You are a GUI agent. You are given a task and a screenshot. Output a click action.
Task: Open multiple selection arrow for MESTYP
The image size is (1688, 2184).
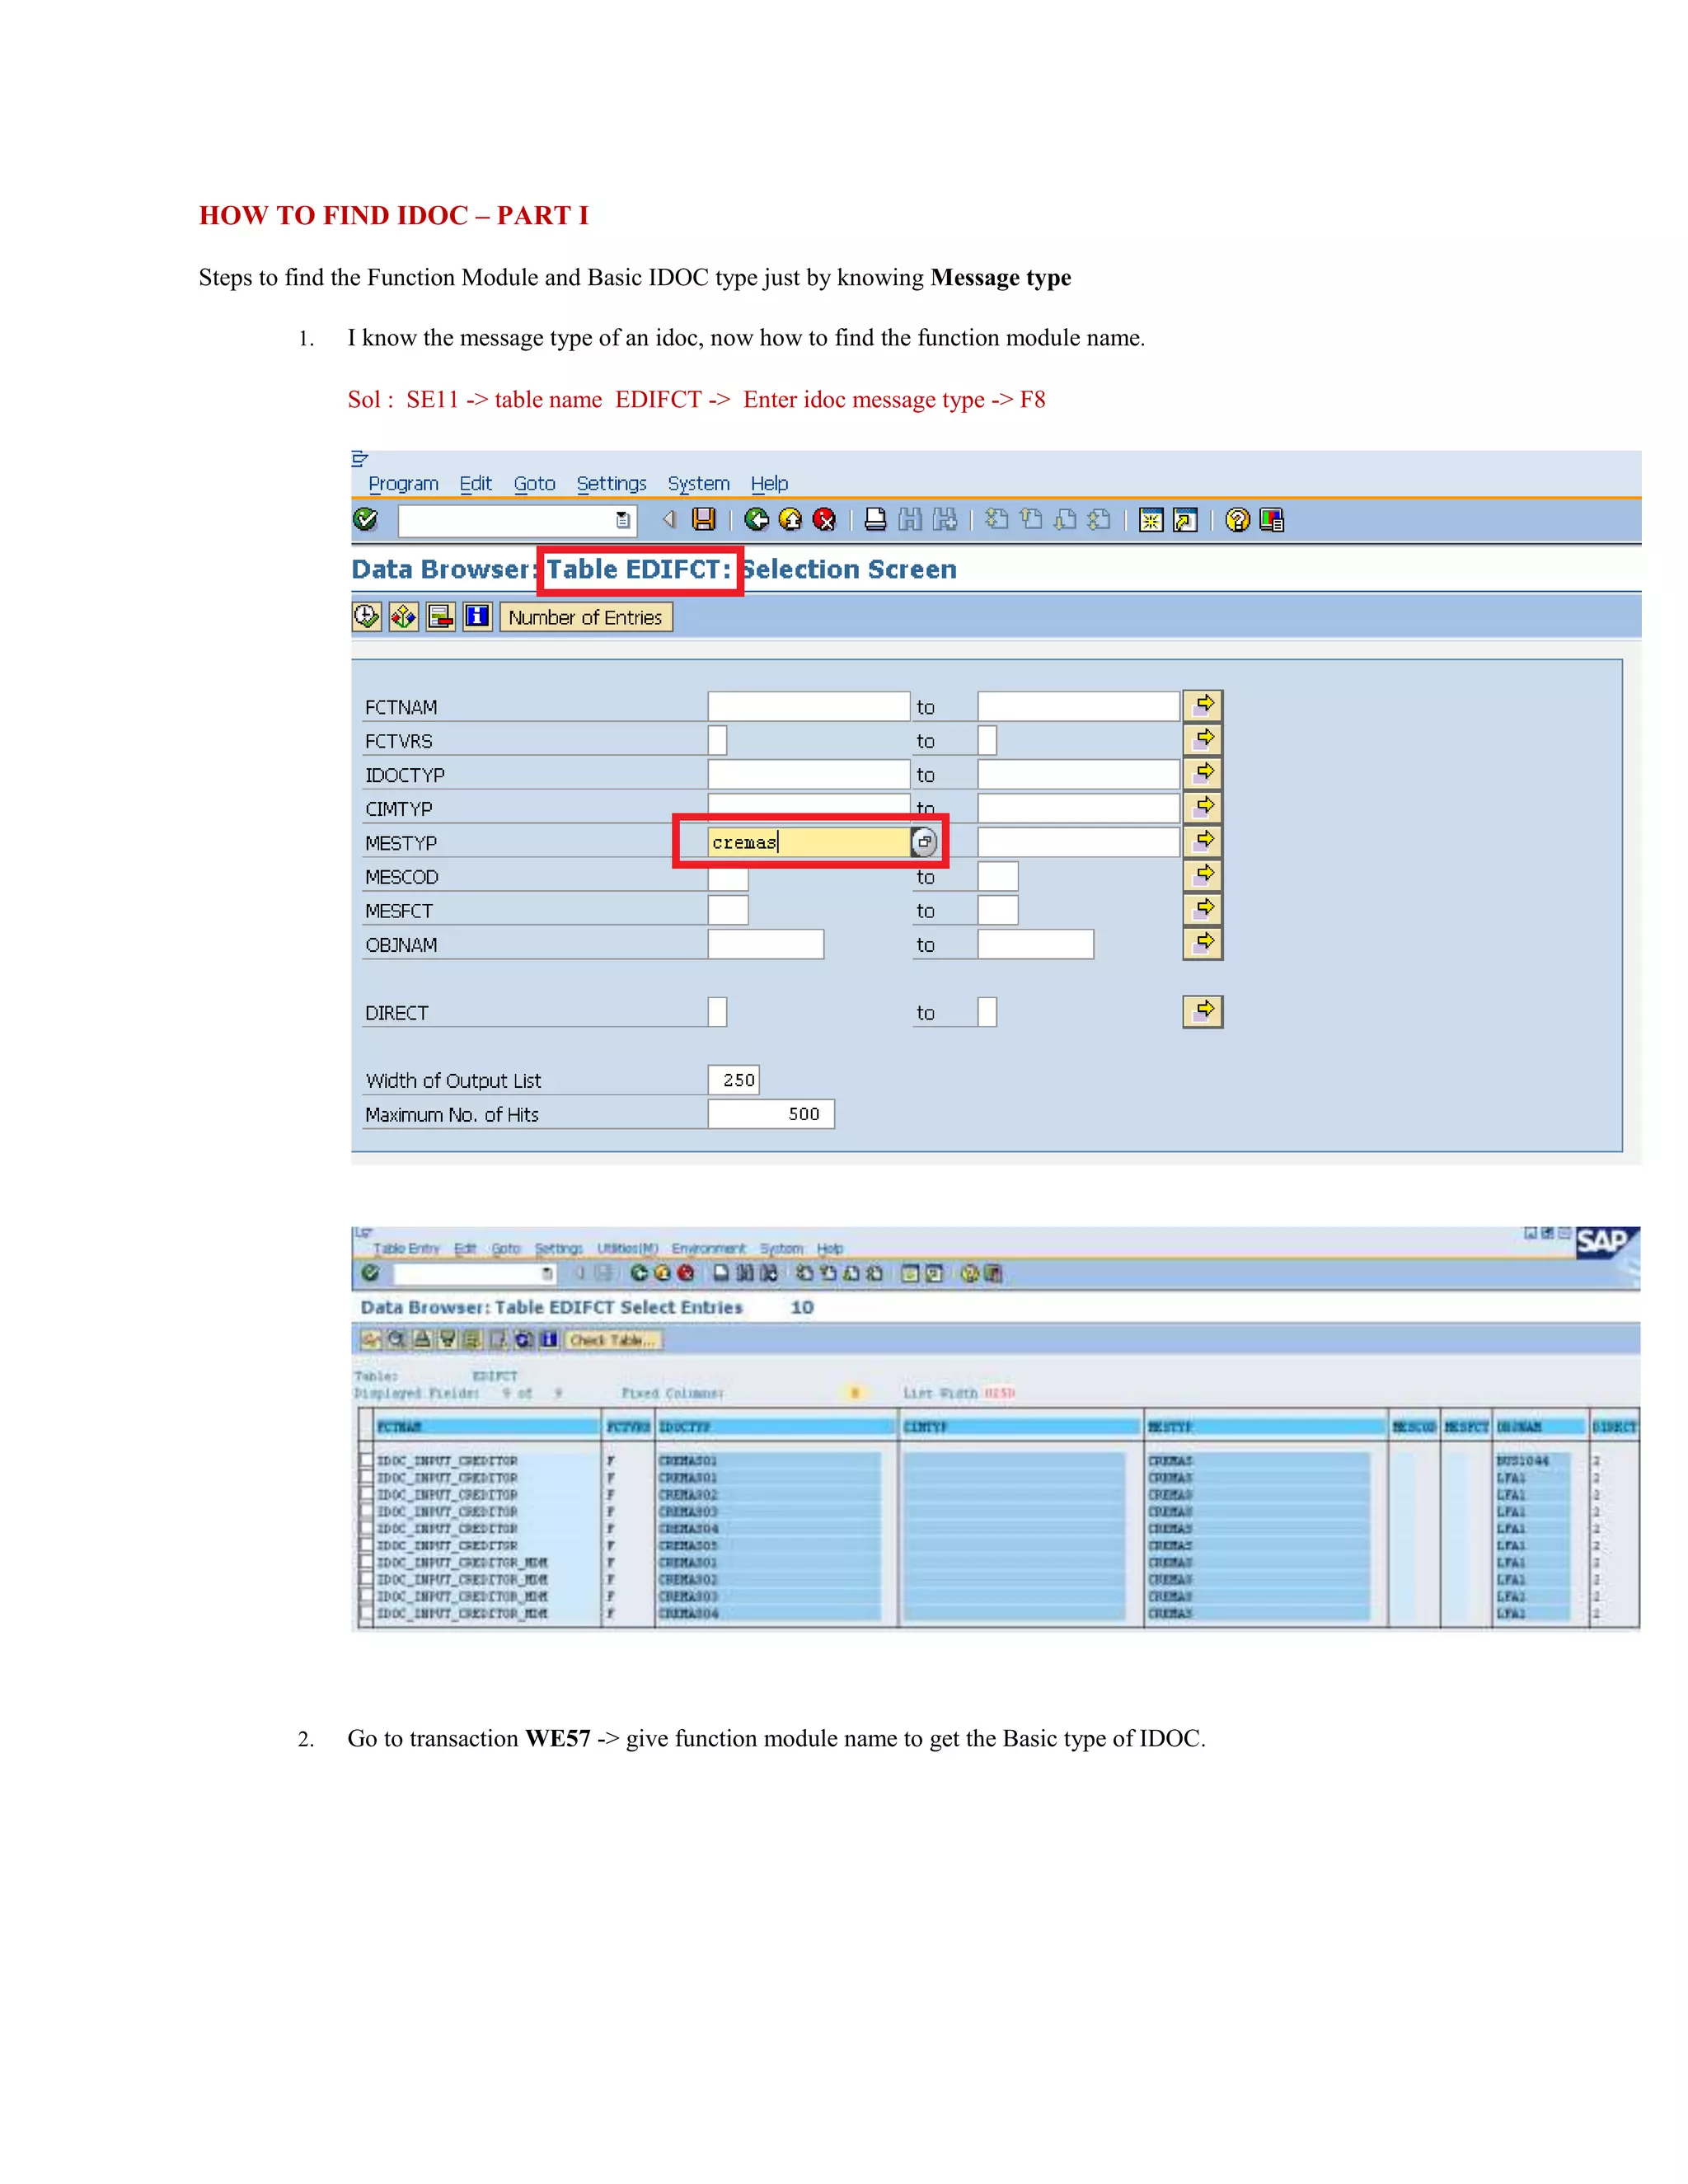pyautogui.click(x=1203, y=841)
